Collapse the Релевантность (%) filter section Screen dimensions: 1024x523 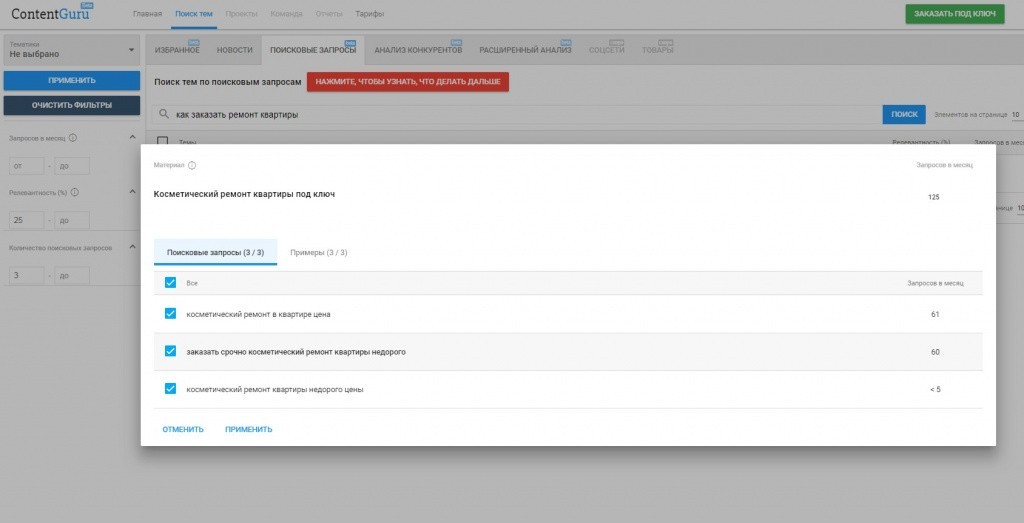[x=132, y=192]
